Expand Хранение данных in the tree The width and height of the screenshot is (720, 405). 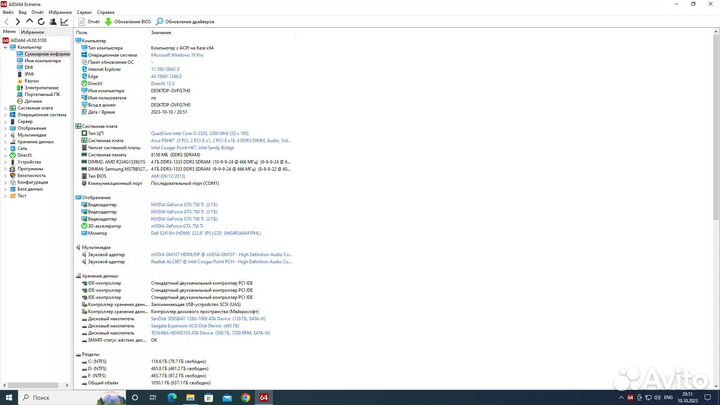(x=6, y=142)
